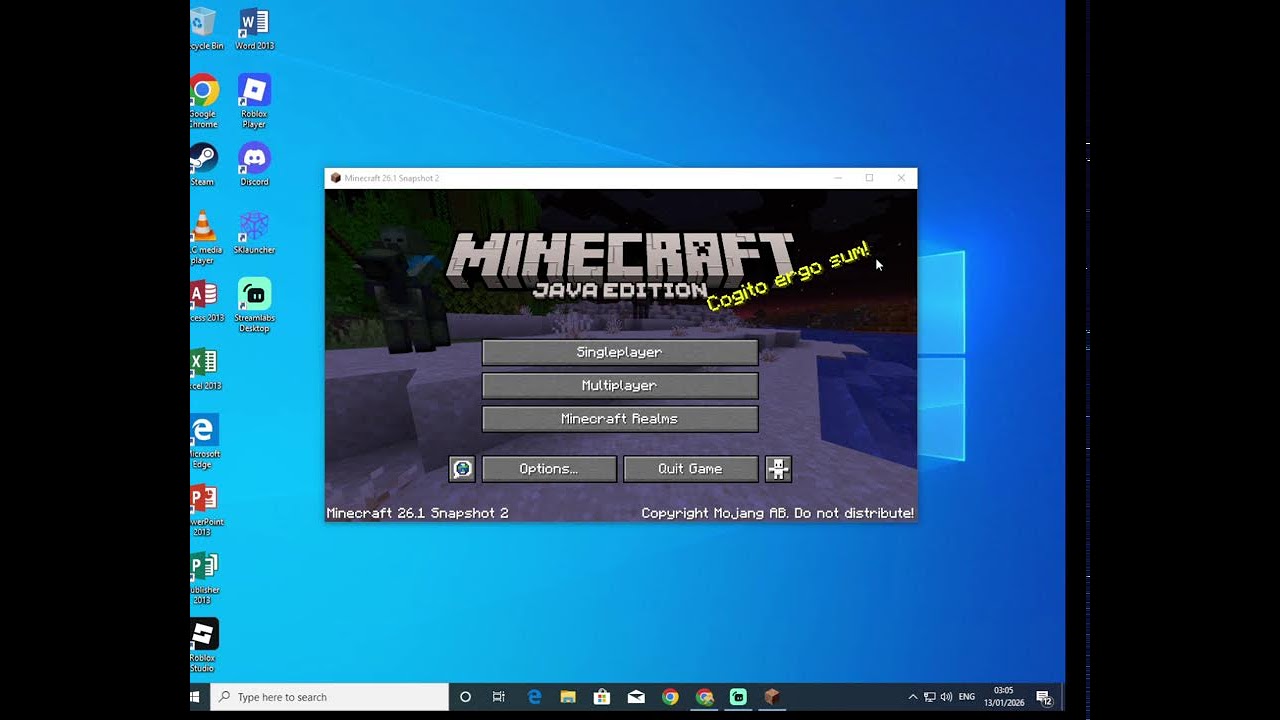Open Steam desktop shortcut

(x=203, y=164)
